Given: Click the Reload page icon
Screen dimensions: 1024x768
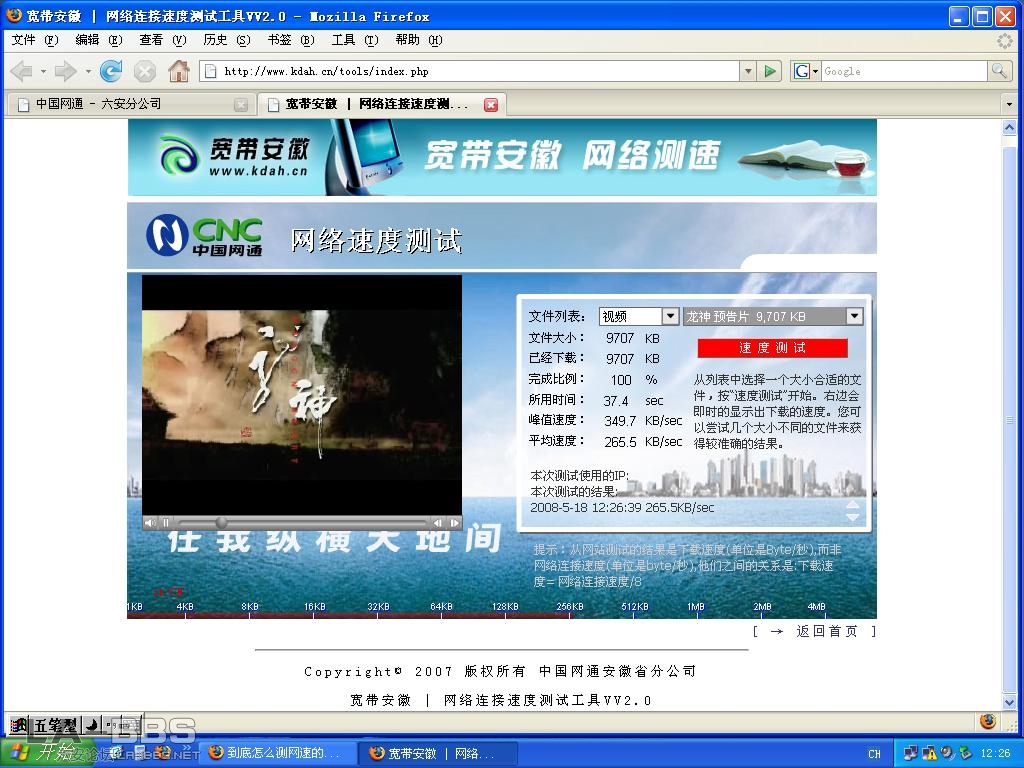Looking at the screenshot, I should coord(110,71).
